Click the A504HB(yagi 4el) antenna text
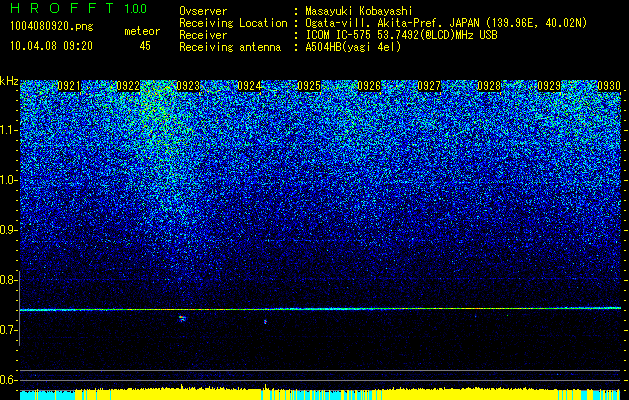The width and height of the screenshot is (629, 400). point(353,47)
